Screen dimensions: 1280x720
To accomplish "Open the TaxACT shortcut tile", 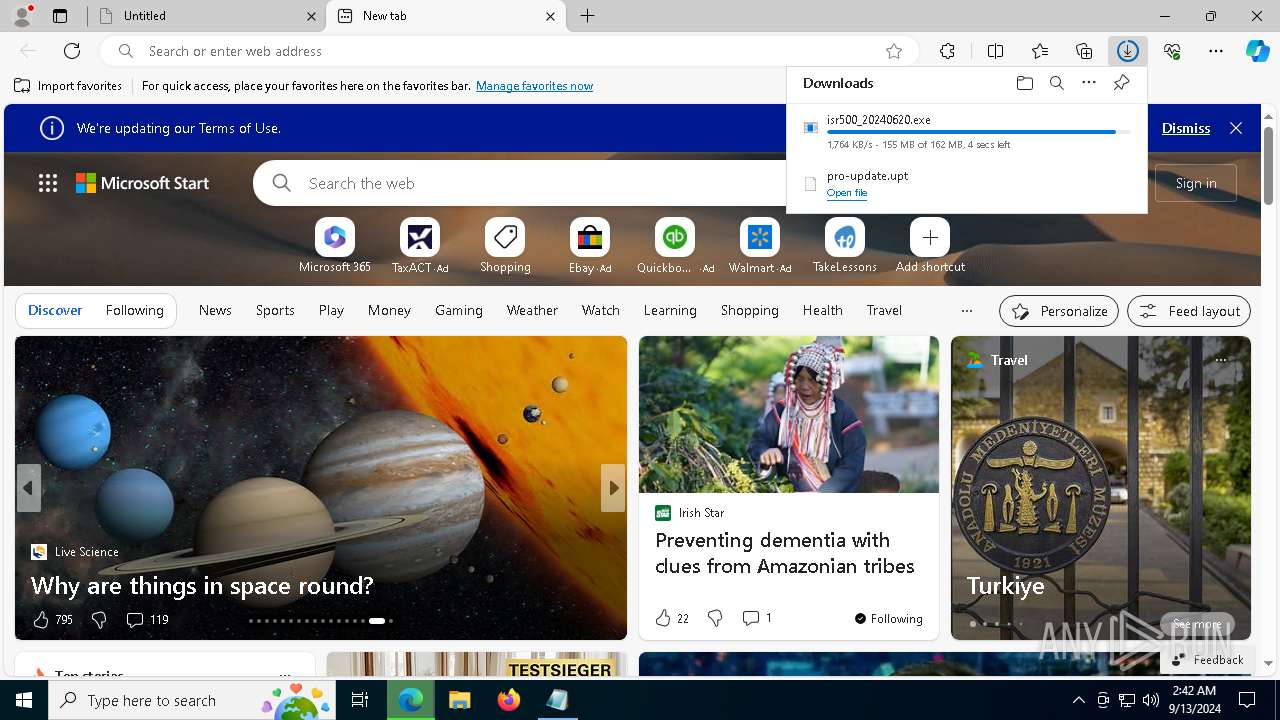I will (x=420, y=246).
